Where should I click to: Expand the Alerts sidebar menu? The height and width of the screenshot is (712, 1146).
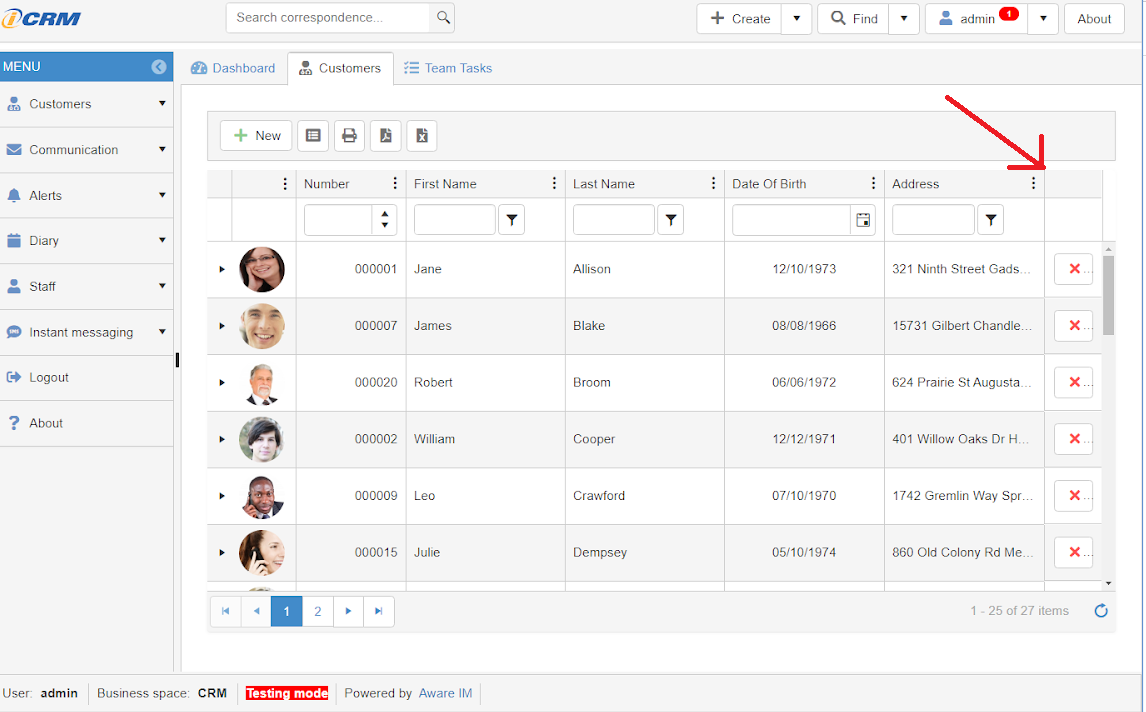pos(86,195)
